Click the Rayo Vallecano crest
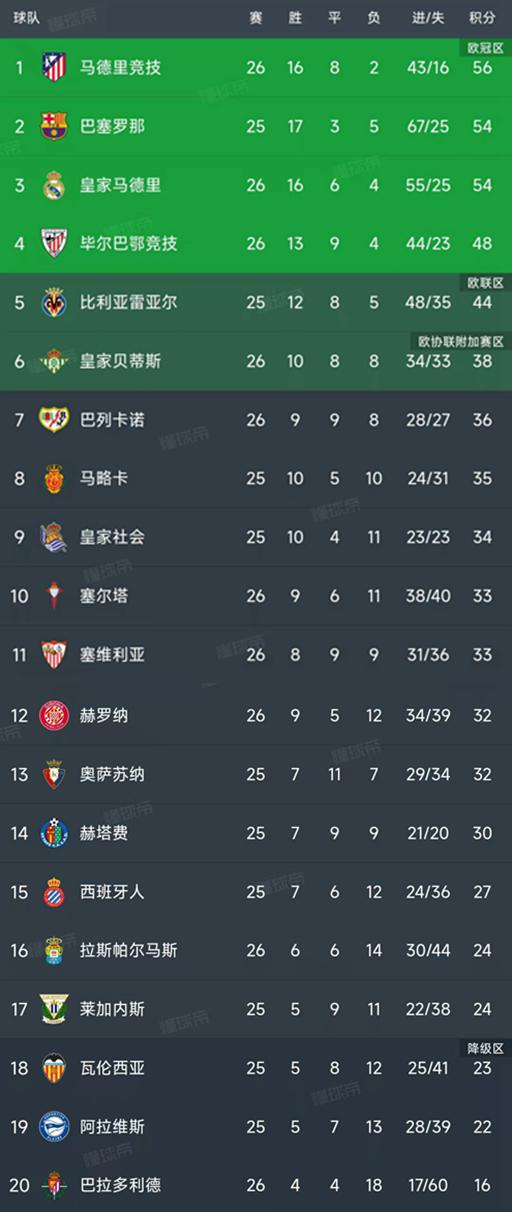 point(53,420)
